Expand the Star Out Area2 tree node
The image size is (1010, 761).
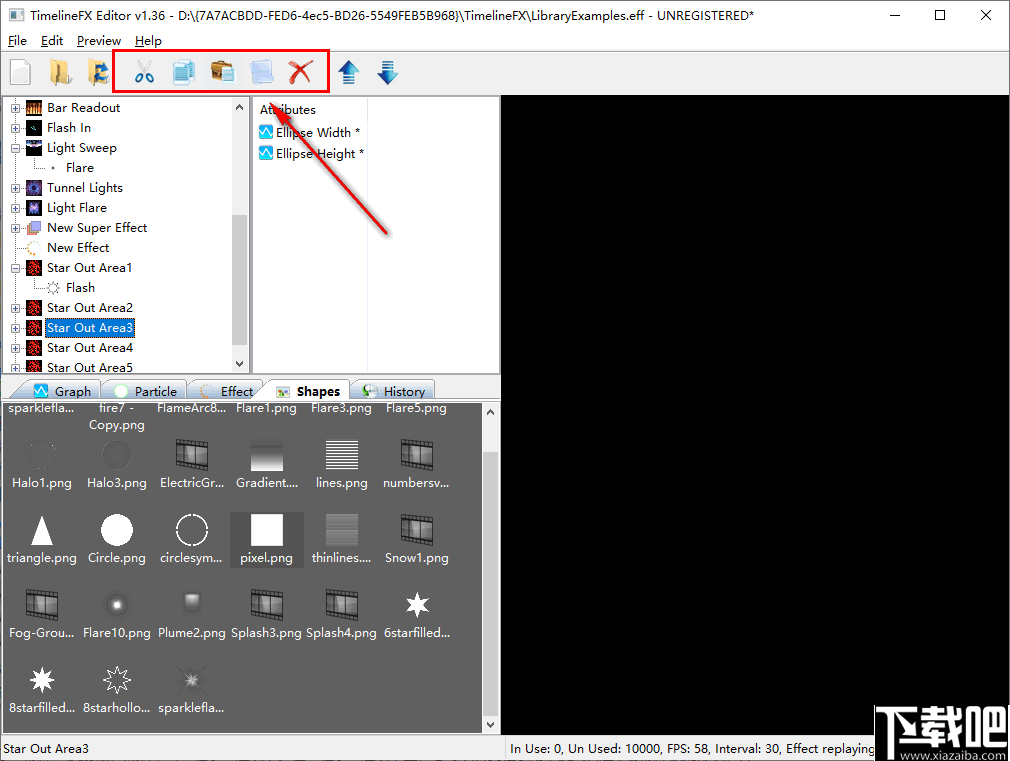point(17,307)
